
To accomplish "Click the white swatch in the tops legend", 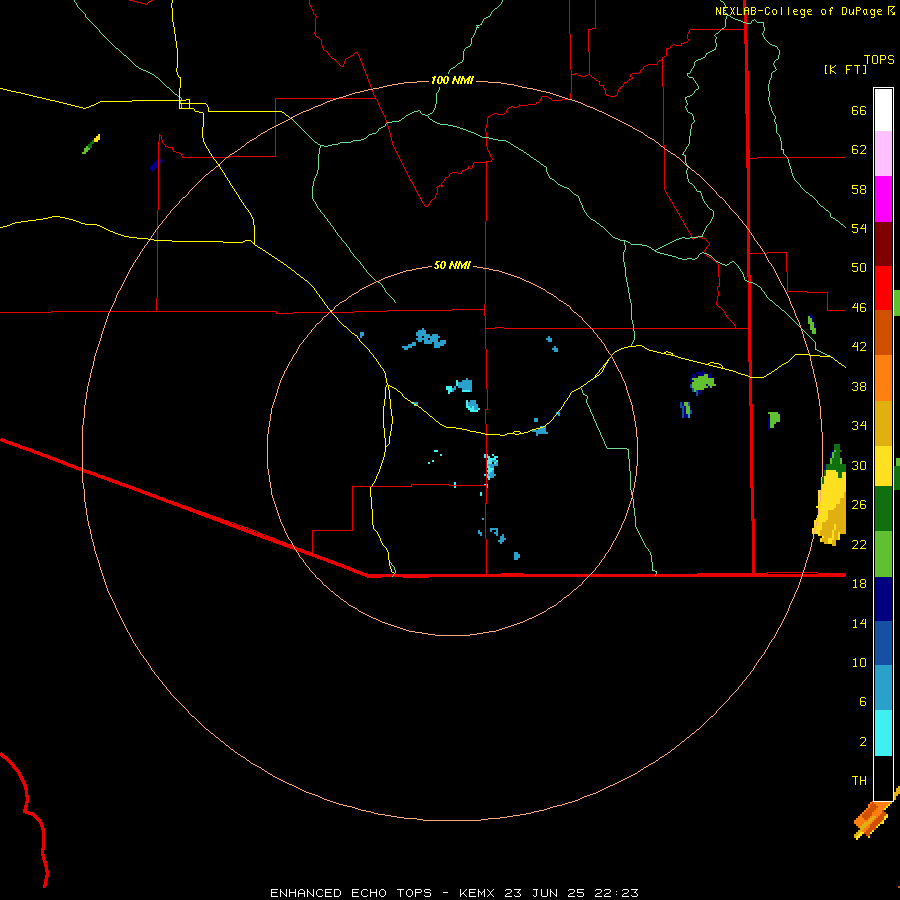I will (883, 110).
